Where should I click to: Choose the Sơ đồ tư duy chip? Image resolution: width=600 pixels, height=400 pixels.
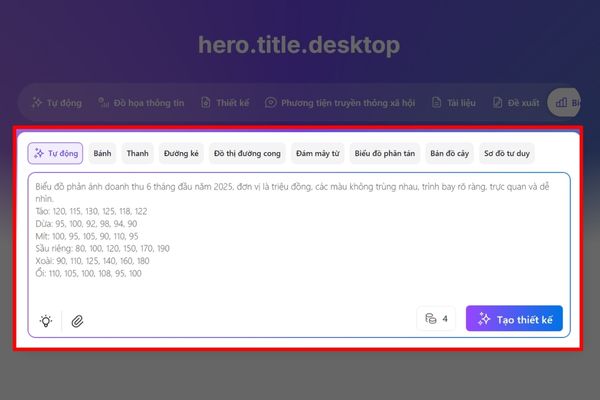[x=508, y=153]
